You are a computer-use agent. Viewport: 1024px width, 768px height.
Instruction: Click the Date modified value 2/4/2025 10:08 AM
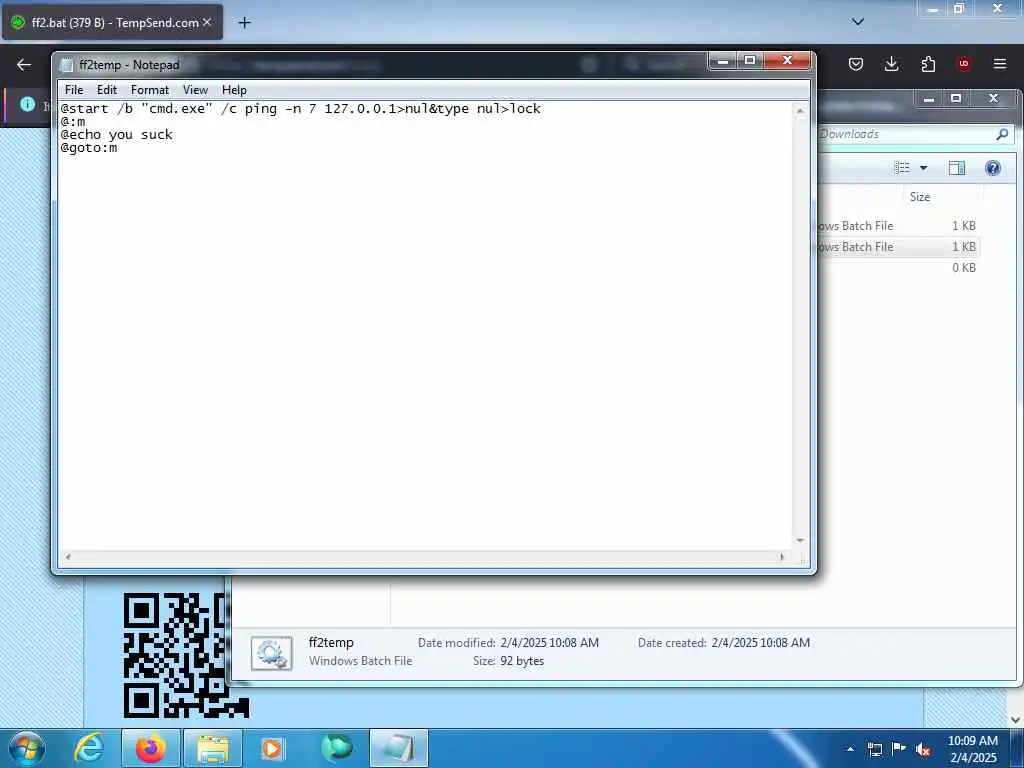click(549, 643)
